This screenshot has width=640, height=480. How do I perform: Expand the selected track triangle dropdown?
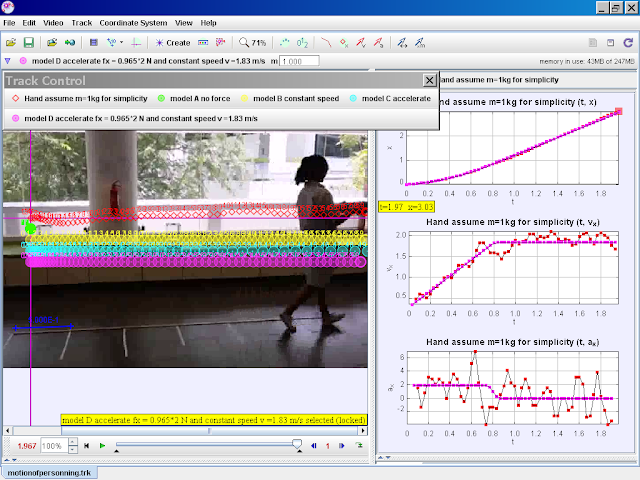7,61
